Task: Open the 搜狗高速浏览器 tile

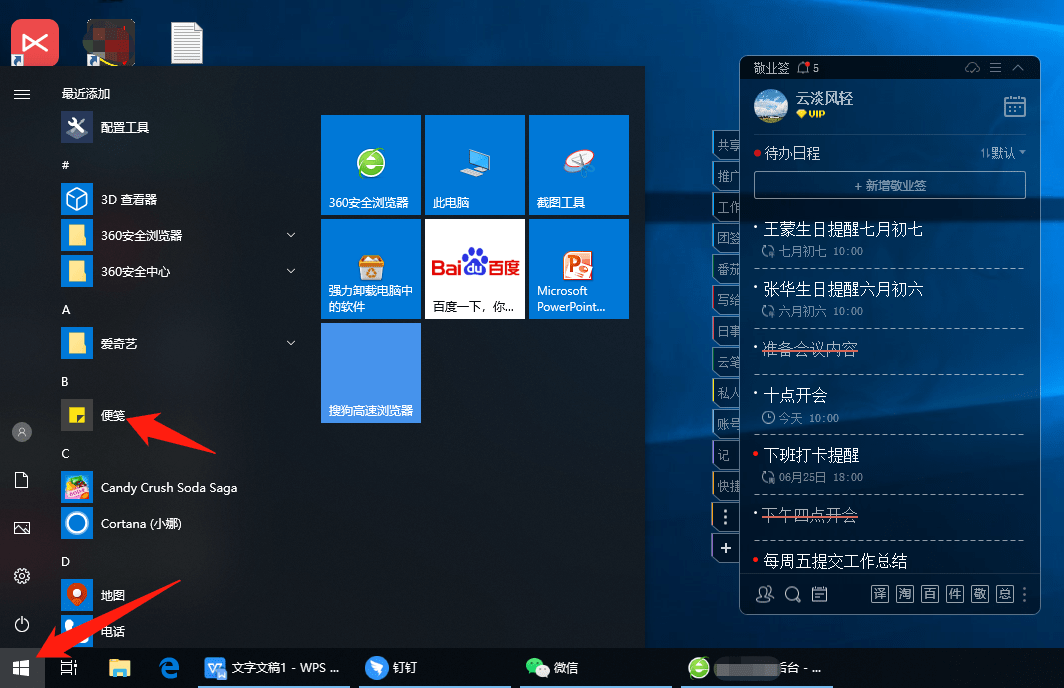Action: (x=370, y=372)
